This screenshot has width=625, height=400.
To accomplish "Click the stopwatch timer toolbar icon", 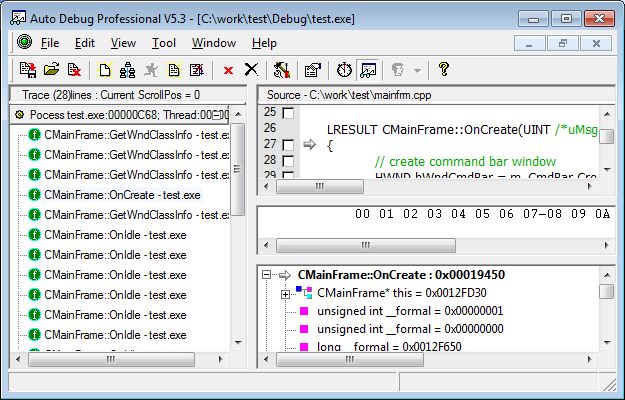I will tap(344, 70).
